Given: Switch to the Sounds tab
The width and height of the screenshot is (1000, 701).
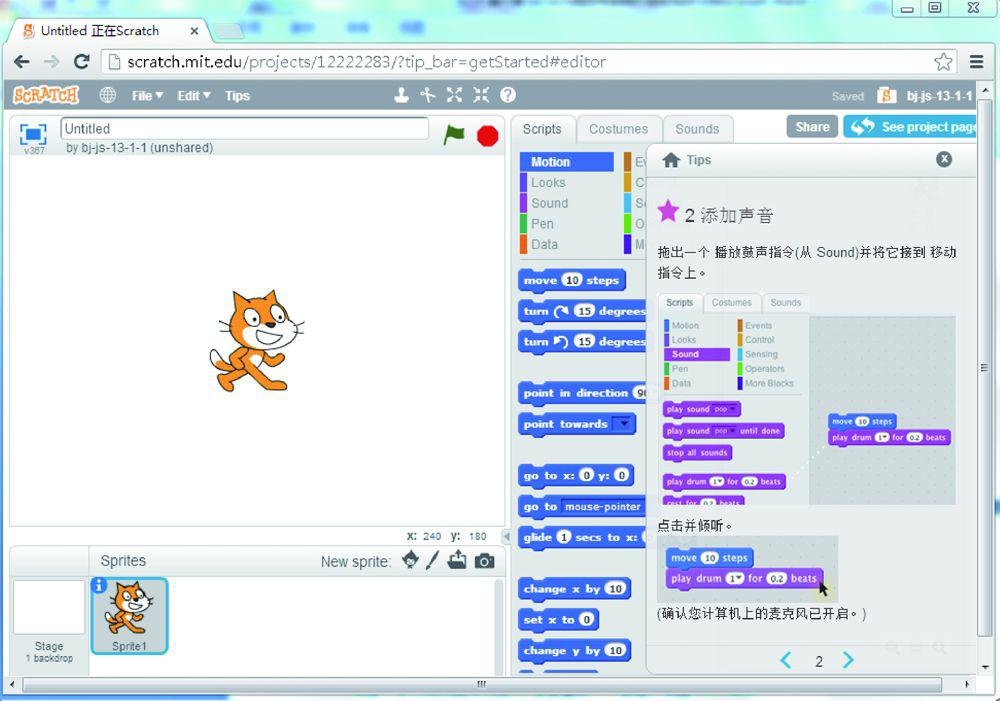Looking at the screenshot, I should tap(697, 129).
